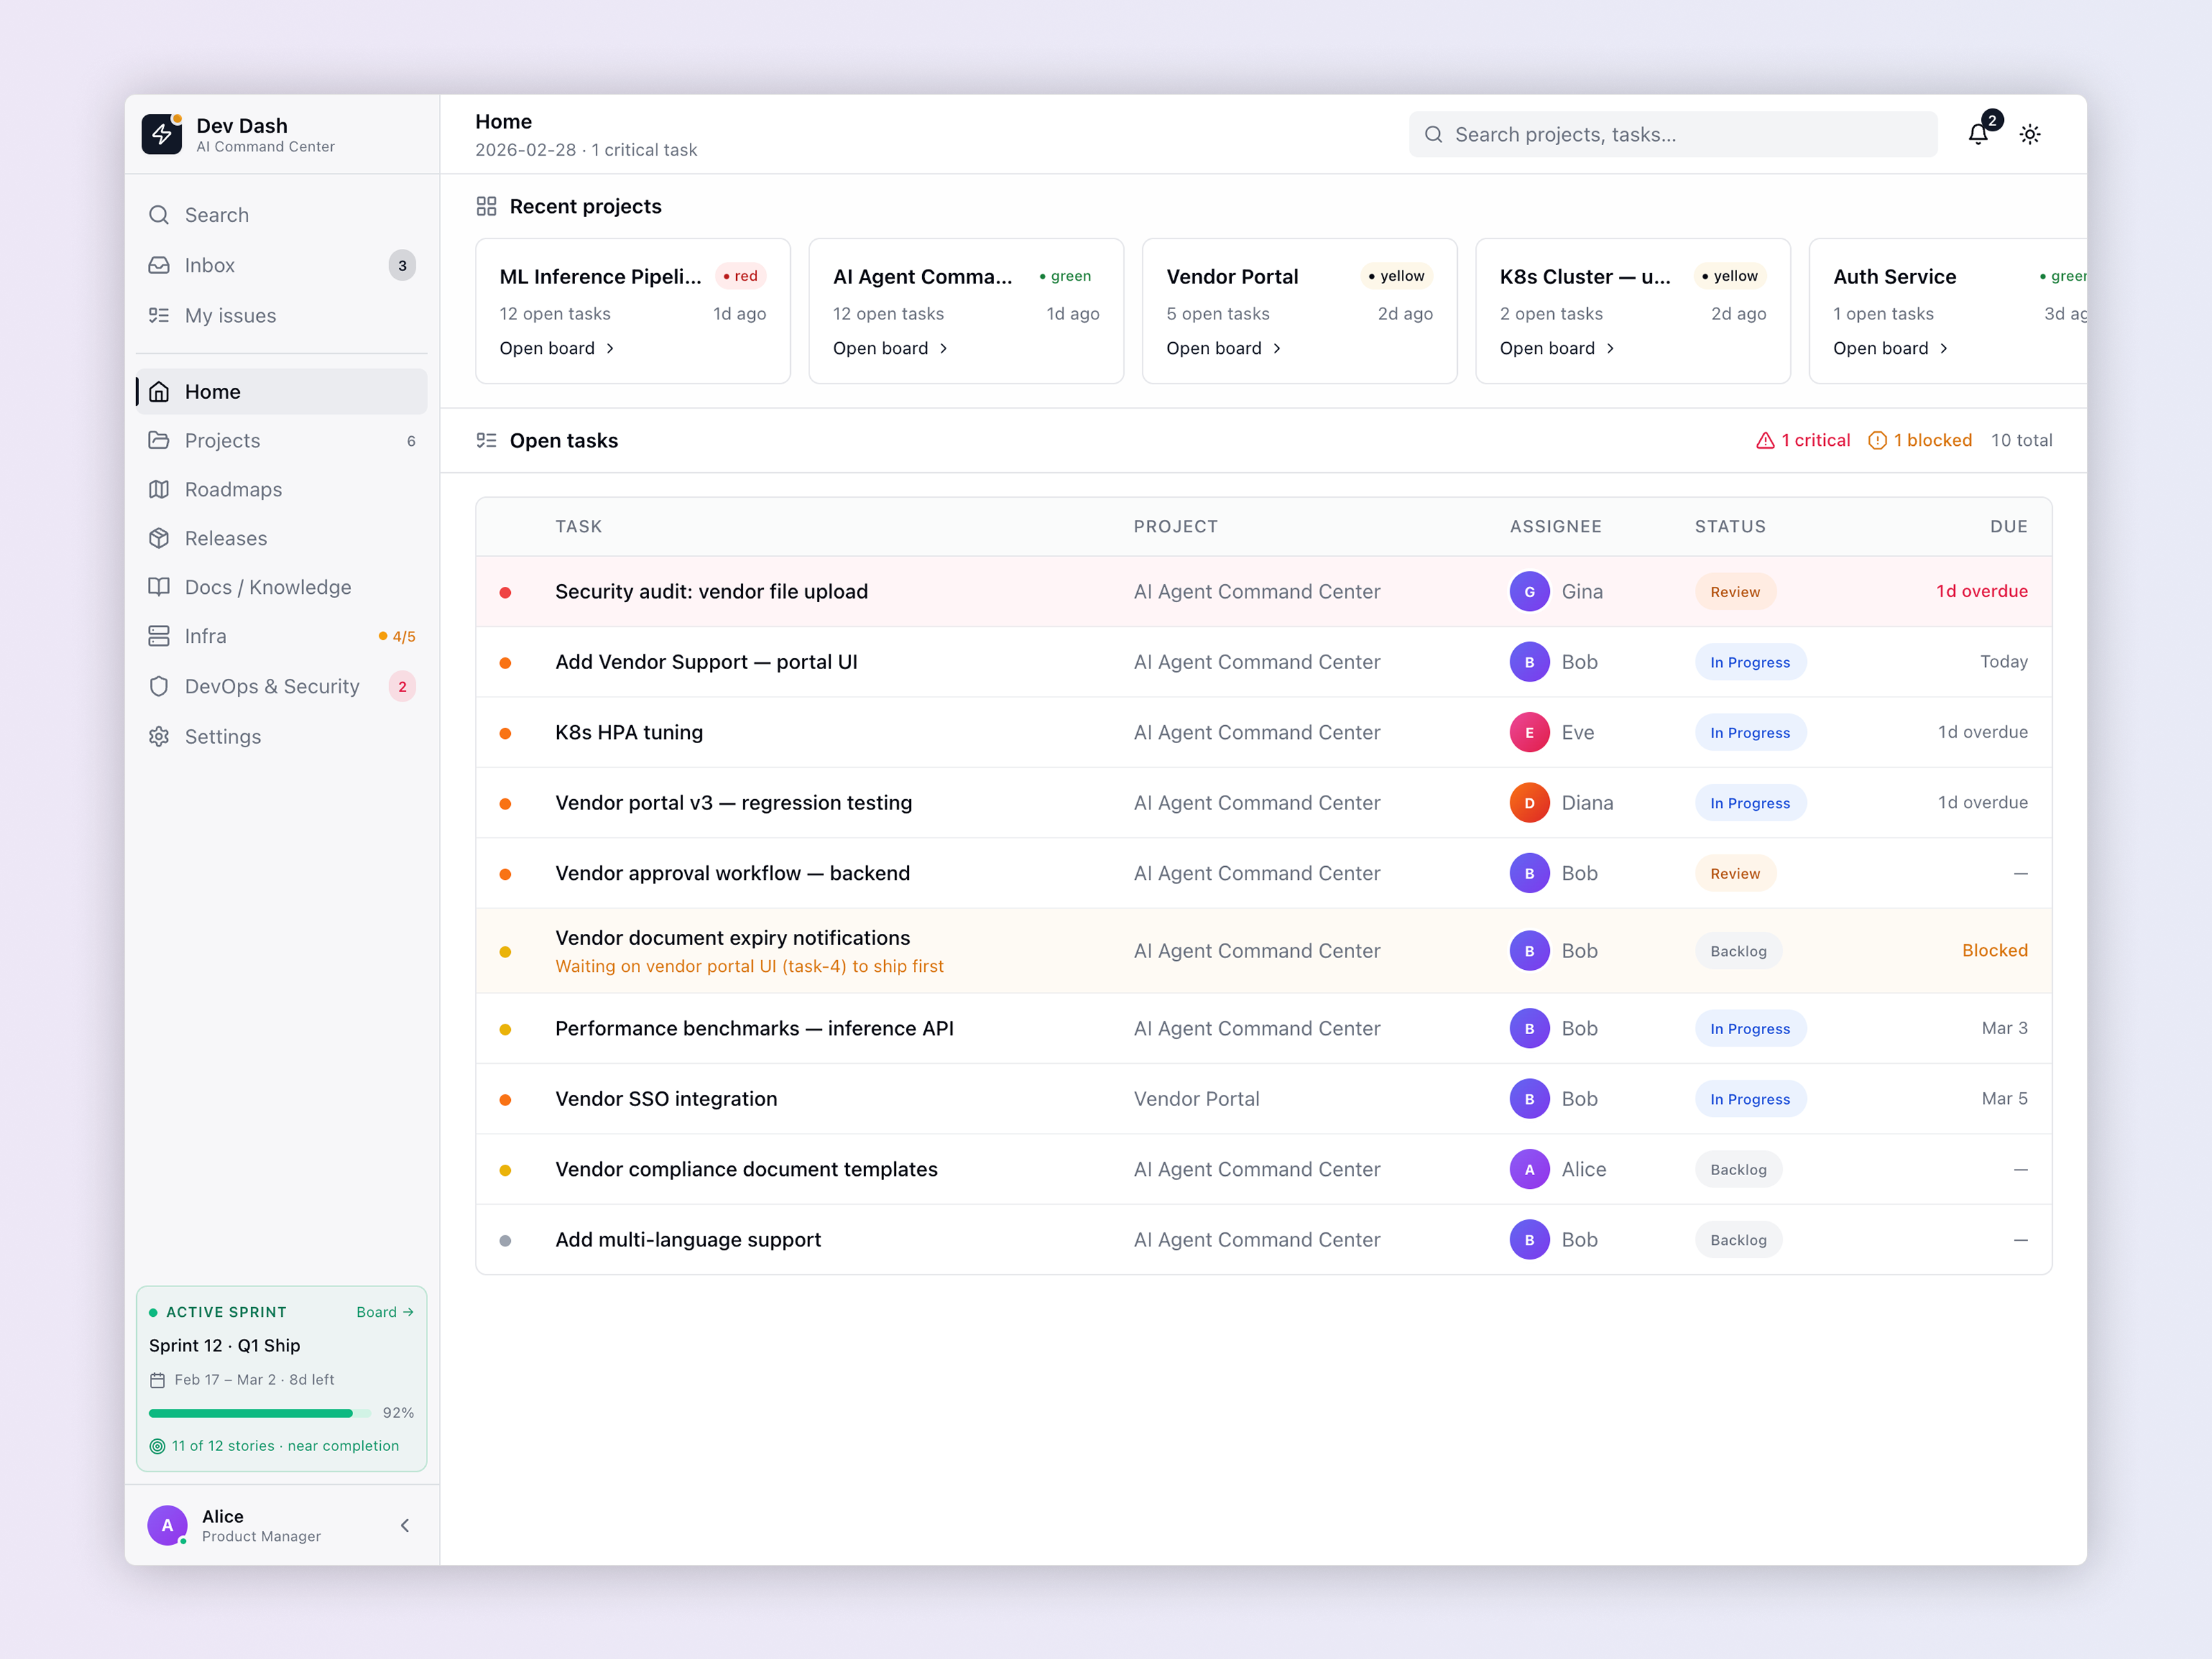Select Home in the sidebar navigation
This screenshot has height=1659, width=2212.
pyautogui.click(x=212, y=391)
